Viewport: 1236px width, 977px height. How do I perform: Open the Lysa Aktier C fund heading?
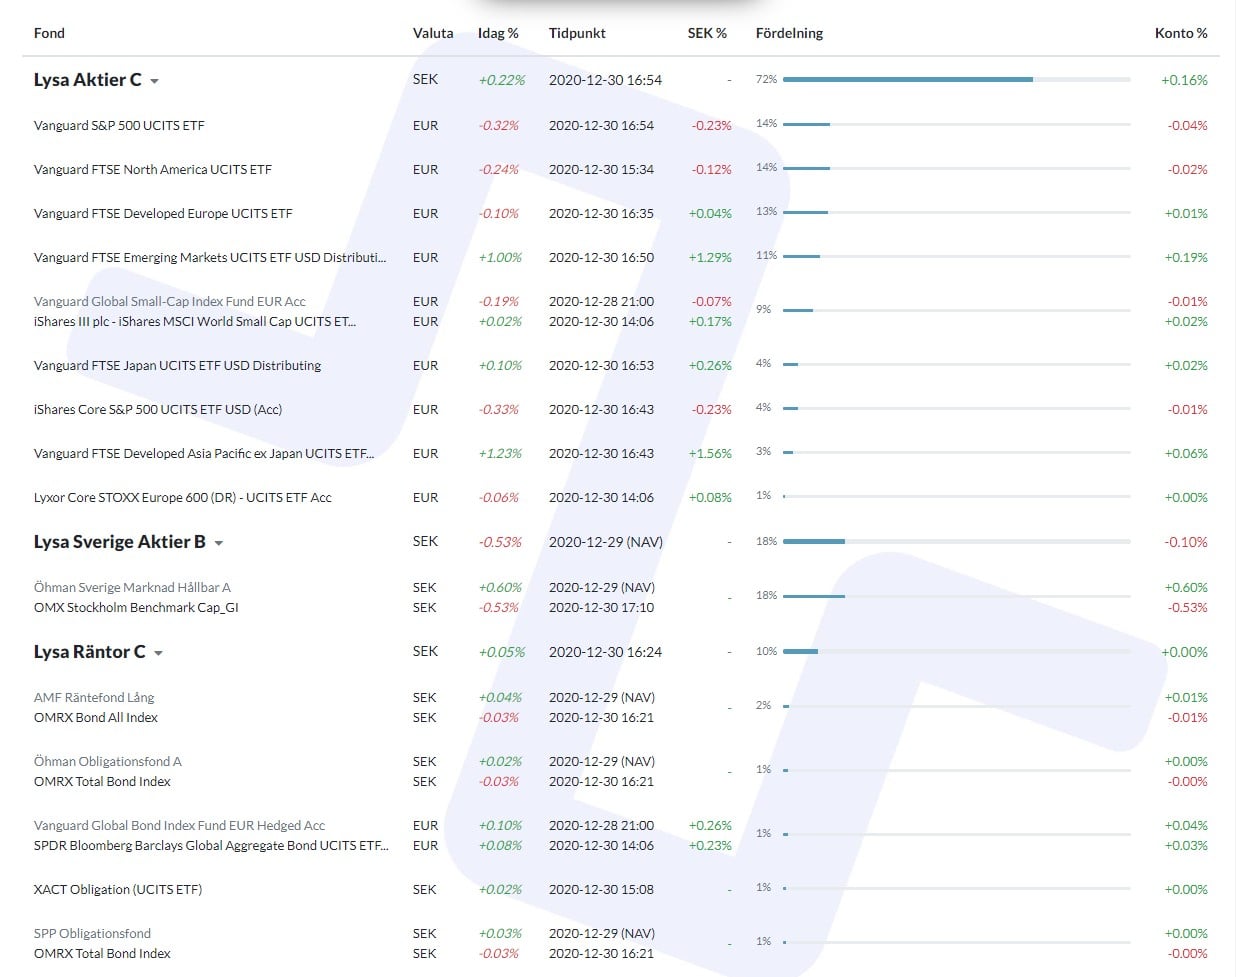(87, 80)
